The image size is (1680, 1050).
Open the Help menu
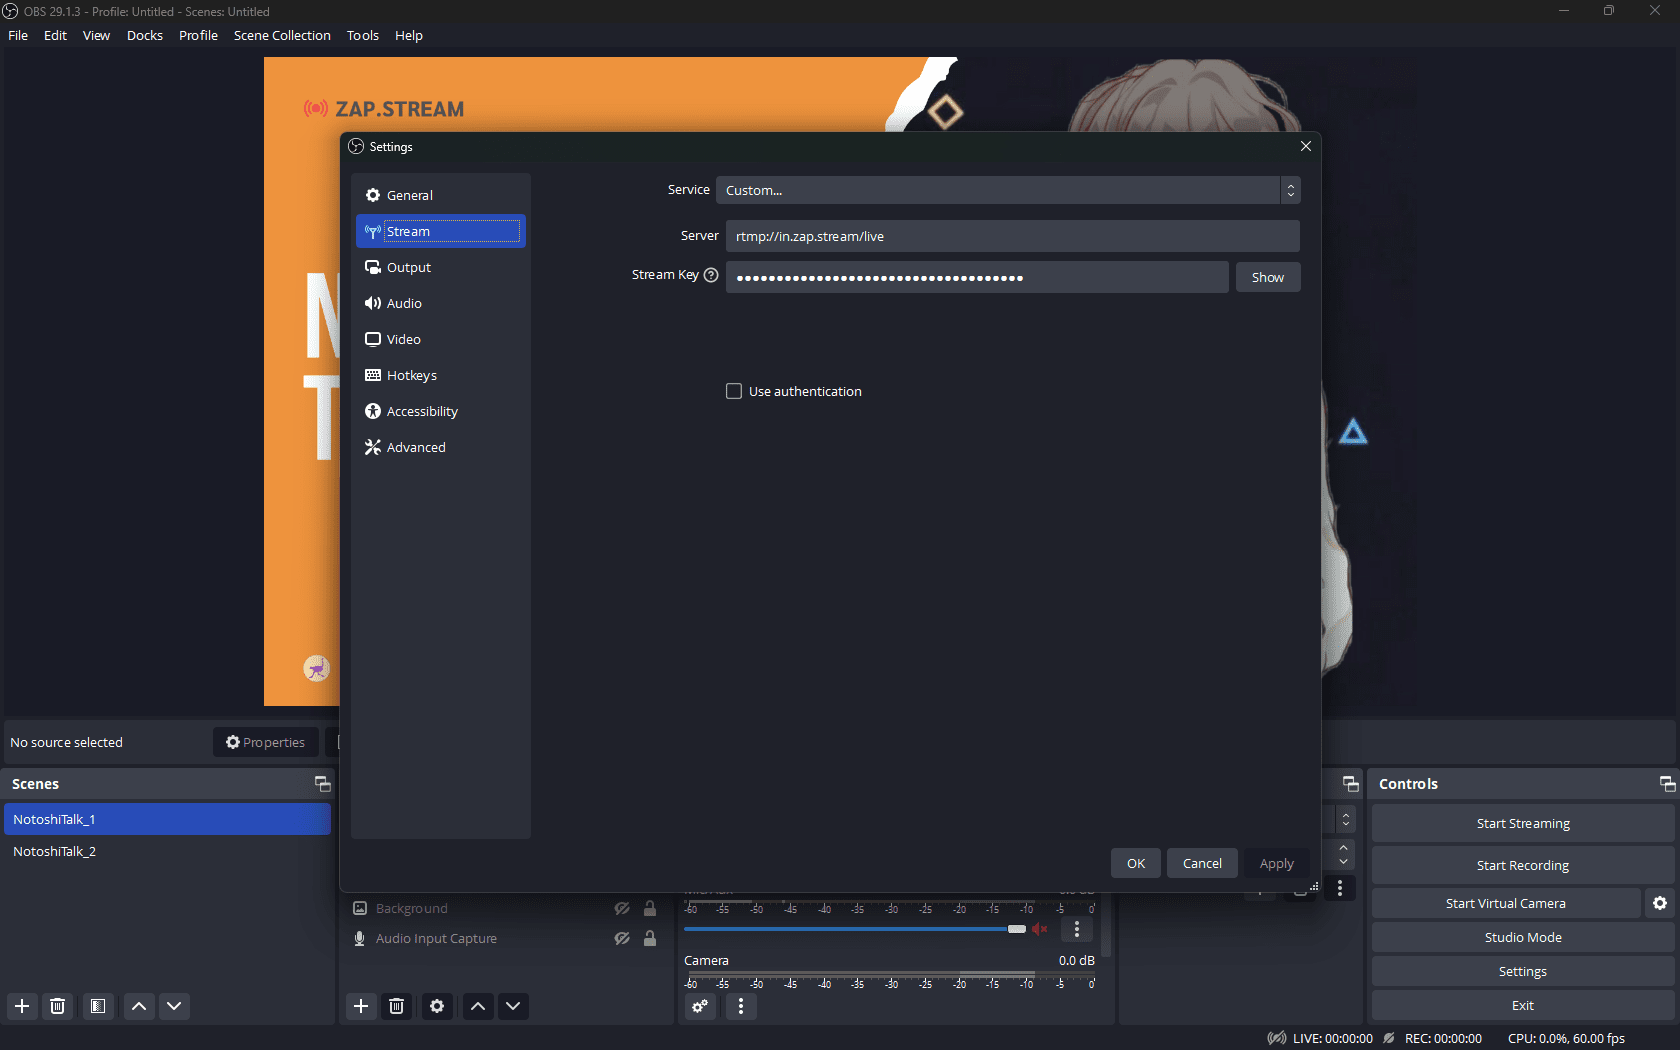[x=409, y=35]
